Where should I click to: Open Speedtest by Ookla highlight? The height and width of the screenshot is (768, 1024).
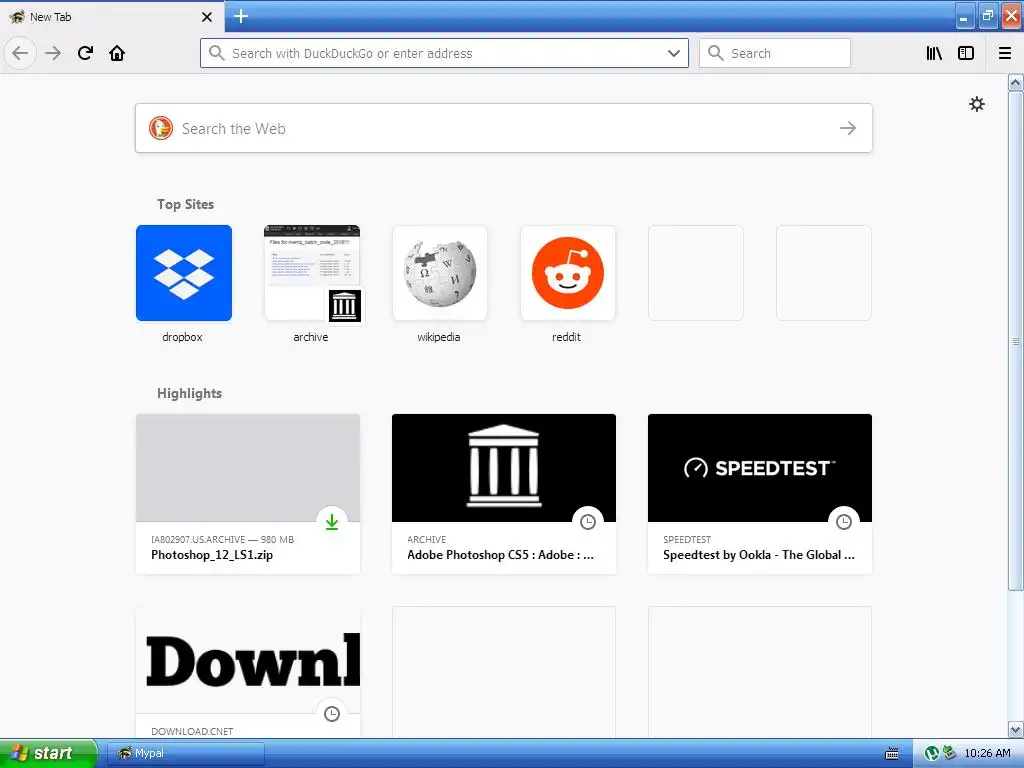point(760,494)
